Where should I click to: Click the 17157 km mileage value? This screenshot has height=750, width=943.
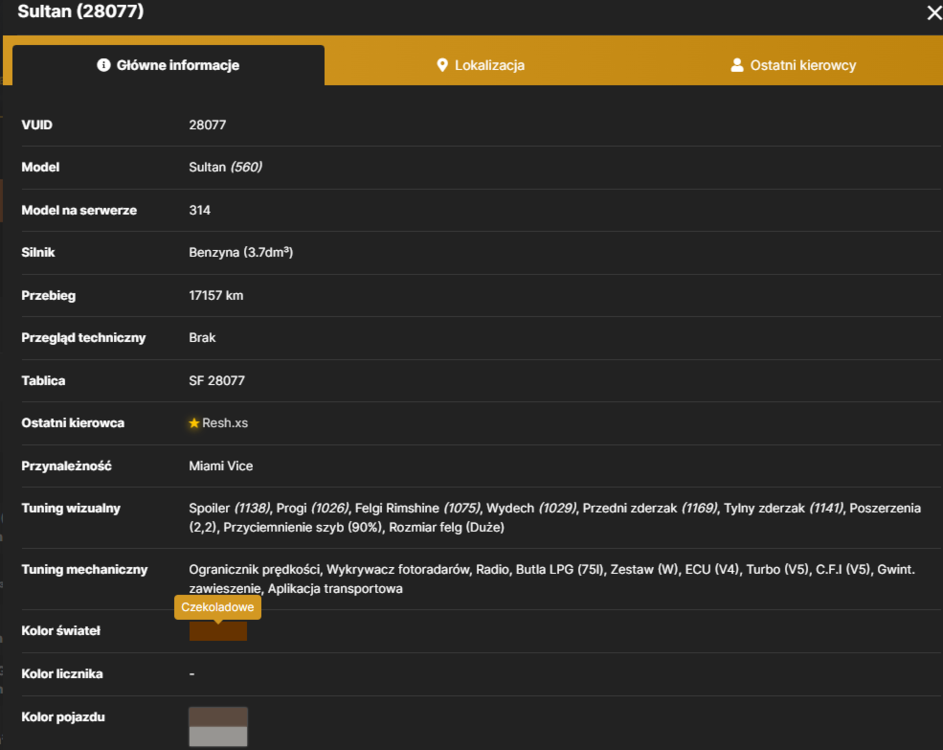[216, 295]
